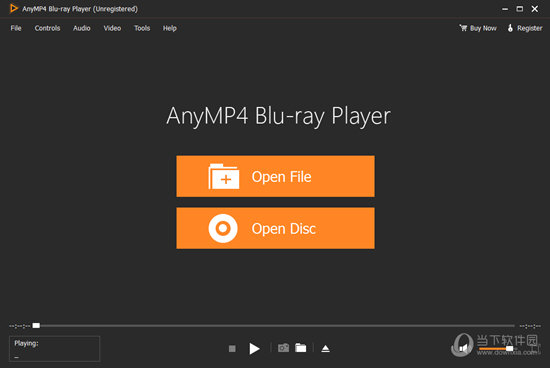Minimize the AnyMP4 window
The width and height of the screenshot is (550, 368).
[x=505, y=9]
